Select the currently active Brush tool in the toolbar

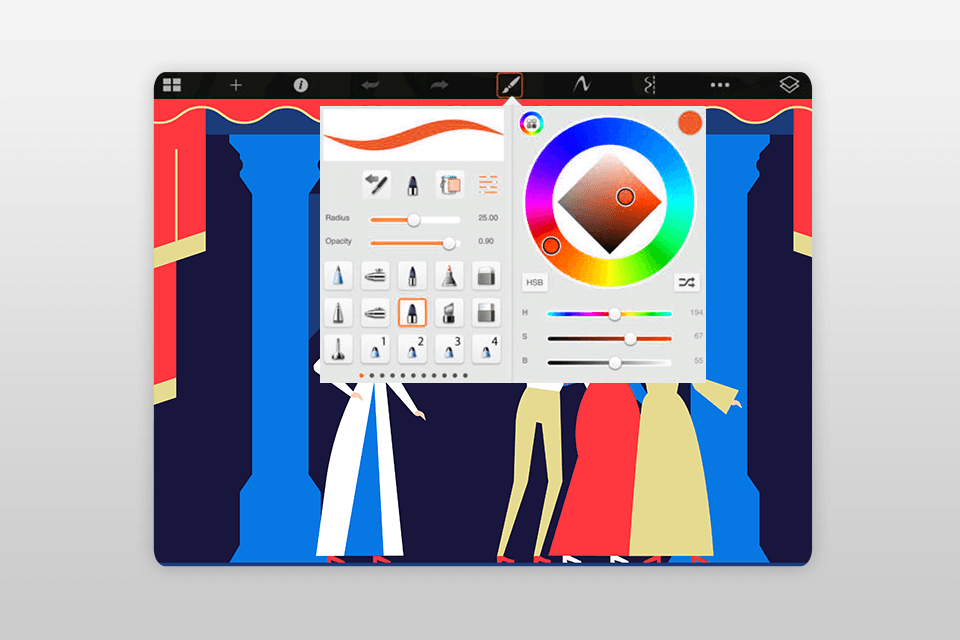(x=510, y=84)
